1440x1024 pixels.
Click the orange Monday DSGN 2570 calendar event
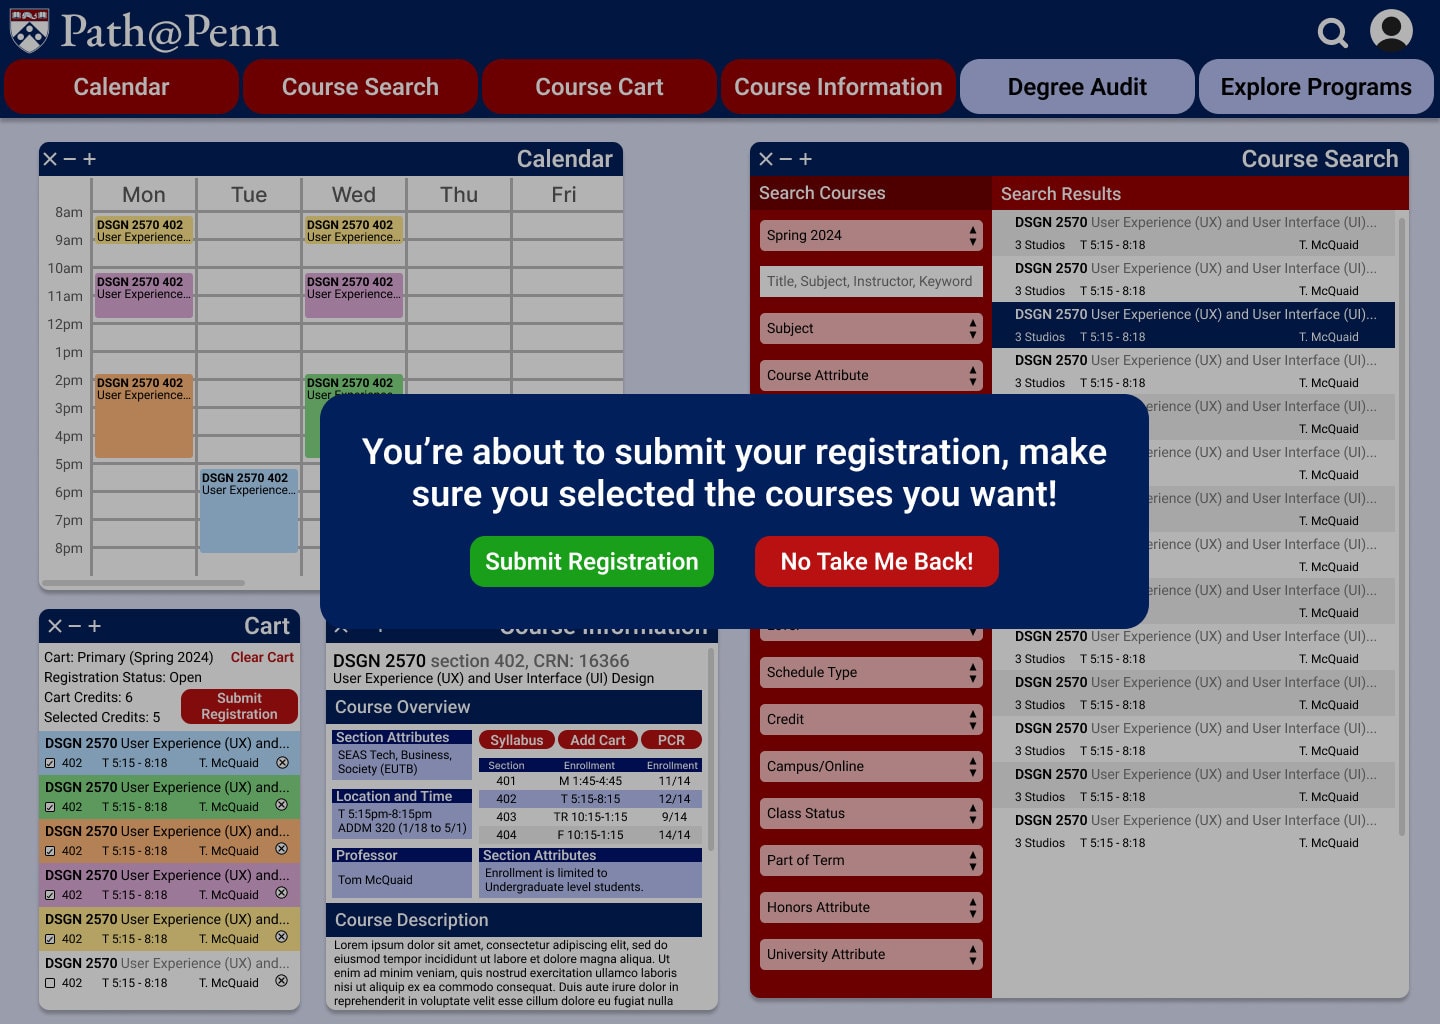pyautogui.click(x=144, y=416)
